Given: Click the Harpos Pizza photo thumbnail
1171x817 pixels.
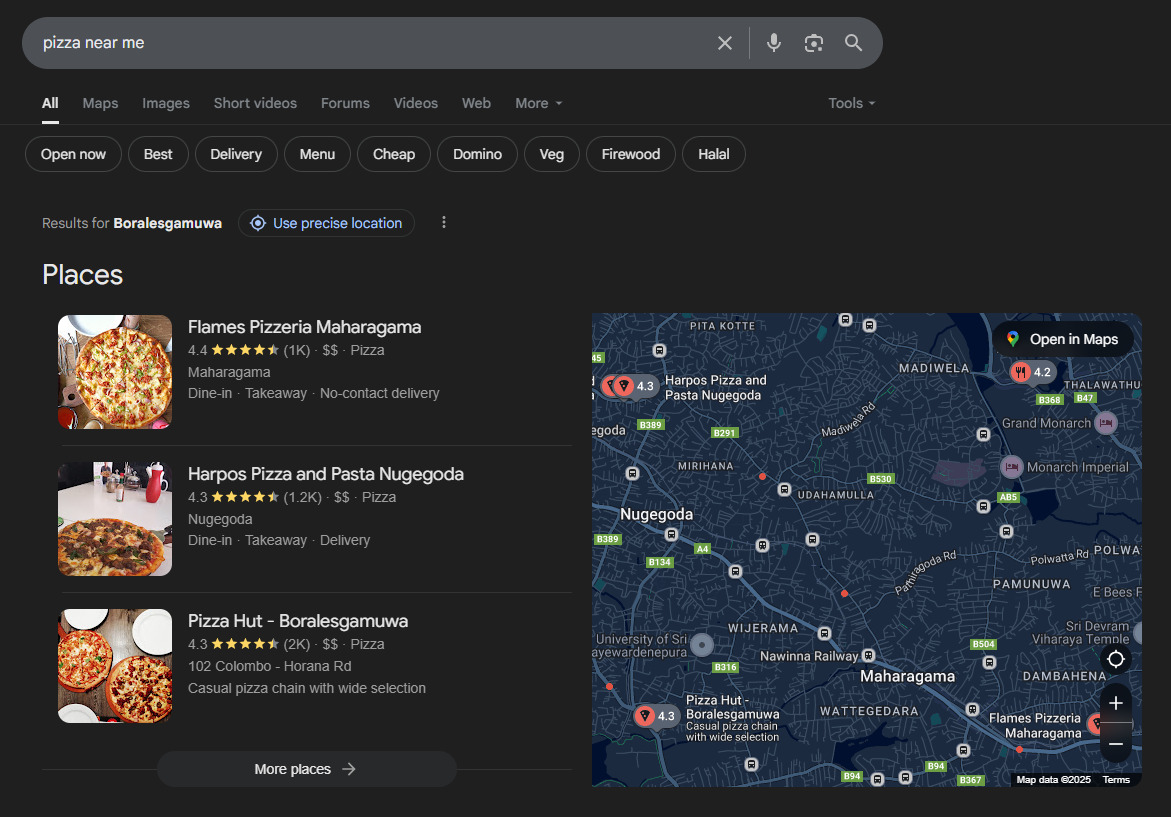Looking at the screenshot, I should point(115,519).
